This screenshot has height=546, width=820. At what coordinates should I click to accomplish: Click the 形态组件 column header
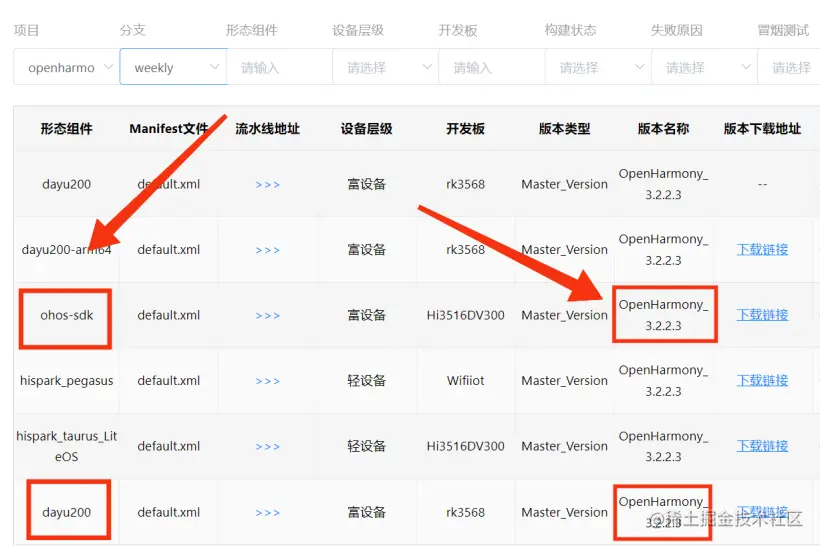66,129
